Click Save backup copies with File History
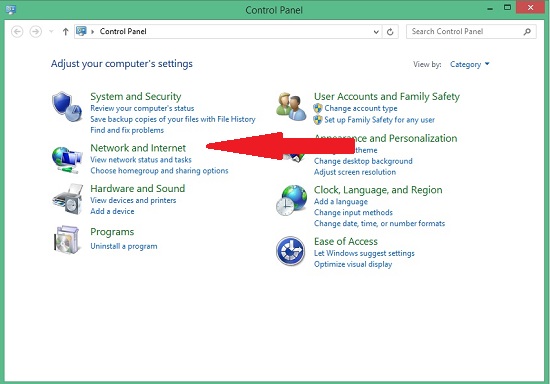This screenshot has width=550, height=384. pos(173,119)
